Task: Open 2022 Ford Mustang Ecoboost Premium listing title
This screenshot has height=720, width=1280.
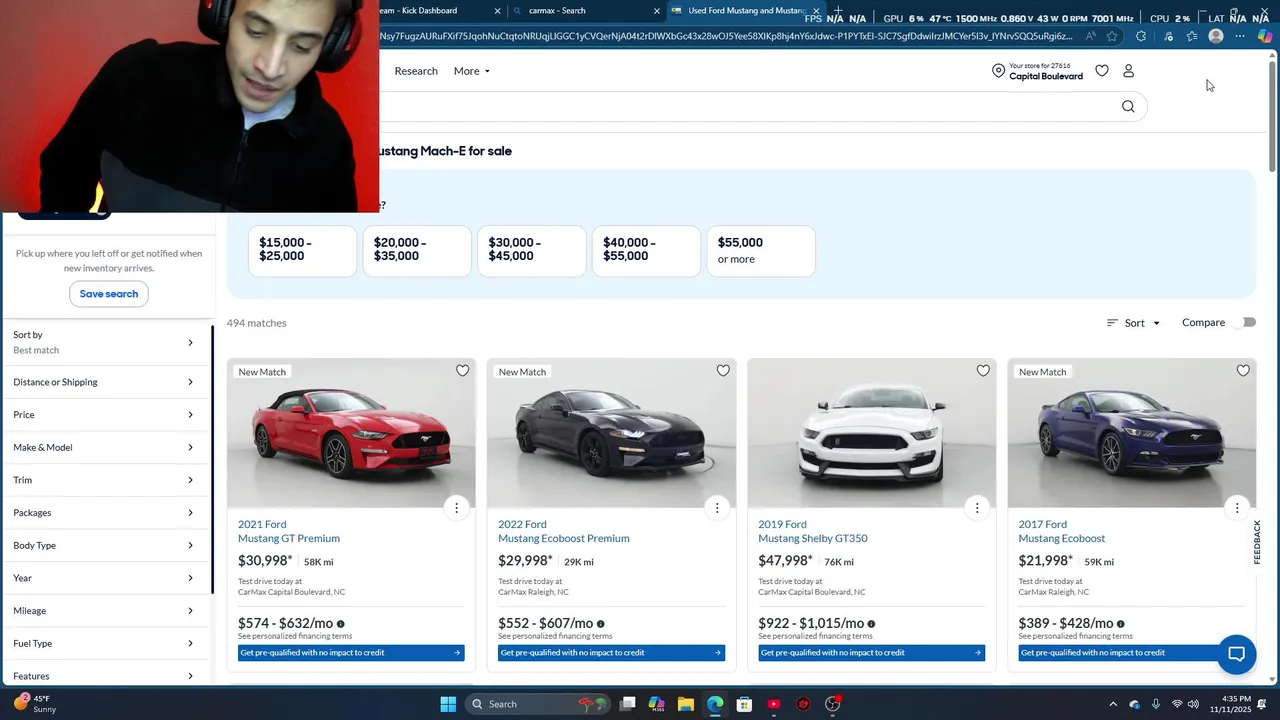Action: tap(564, 531)
